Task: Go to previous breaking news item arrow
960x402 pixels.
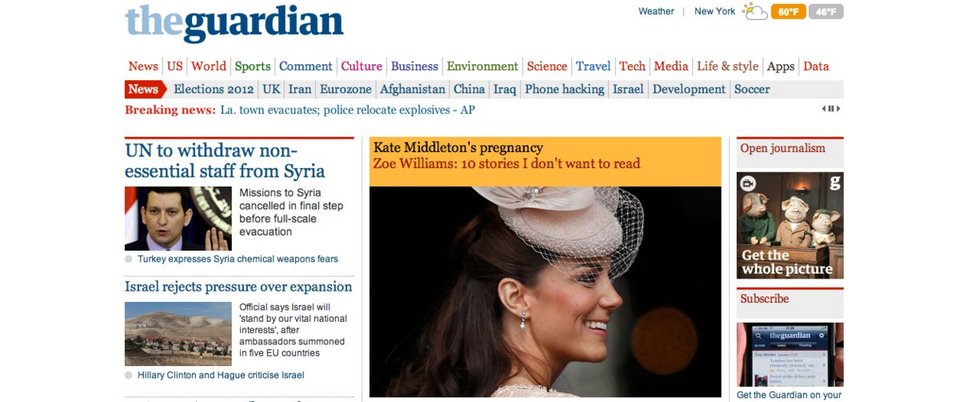Action: (x=824, y=109)
